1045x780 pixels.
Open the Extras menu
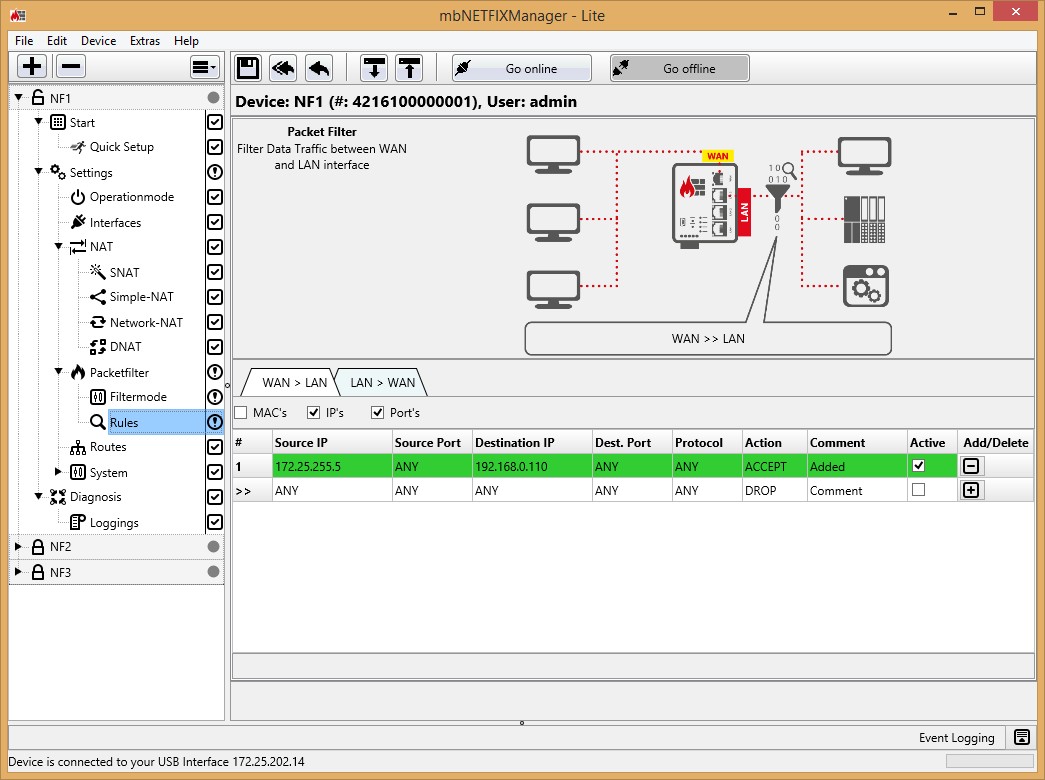click(145, 41)
